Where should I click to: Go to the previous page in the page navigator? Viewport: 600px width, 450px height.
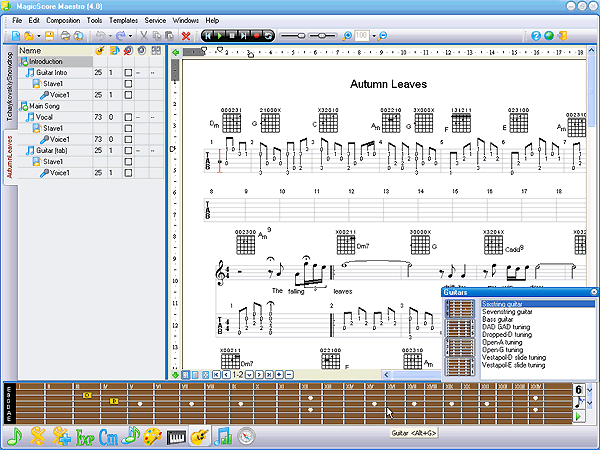[x=226, y=375]
